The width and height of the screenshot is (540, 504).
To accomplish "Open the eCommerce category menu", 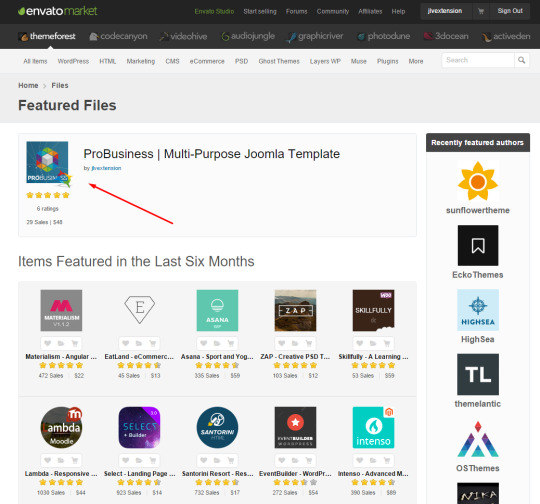I will [x=207, y=61].
